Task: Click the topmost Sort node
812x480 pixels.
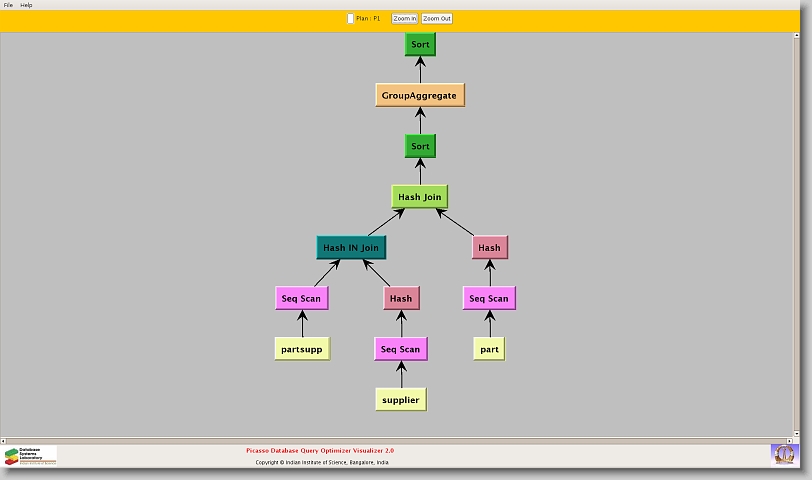Action: click(x=420, y=45)
